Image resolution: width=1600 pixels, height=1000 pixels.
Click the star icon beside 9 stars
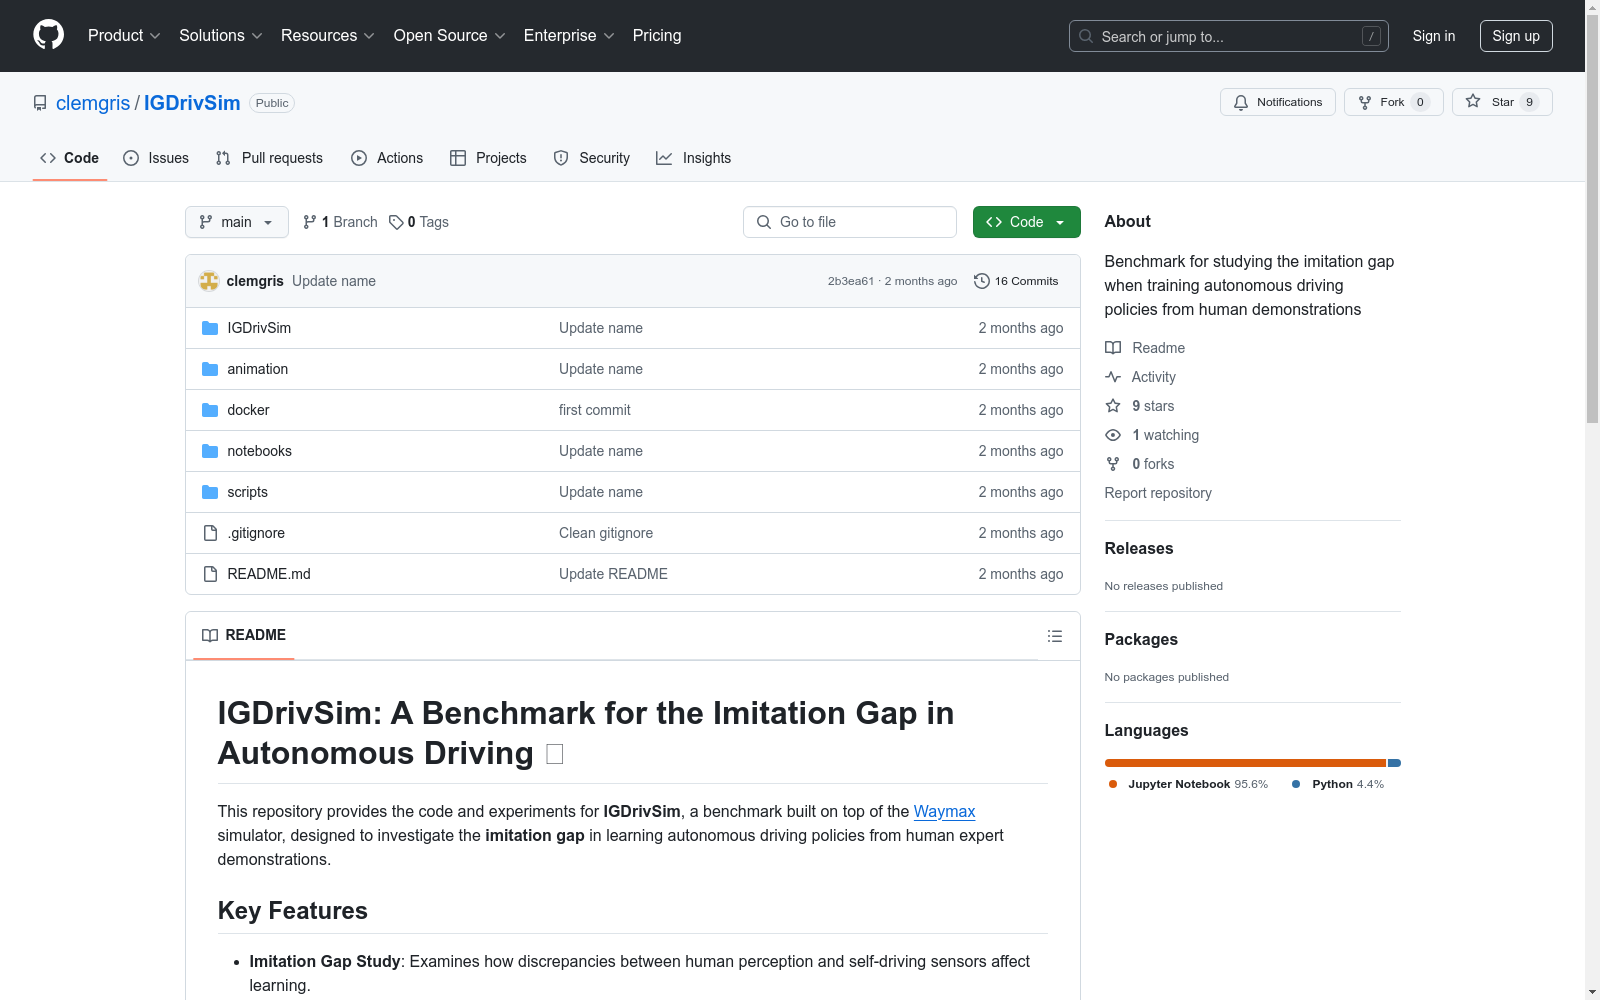[x=1113, y=406]
